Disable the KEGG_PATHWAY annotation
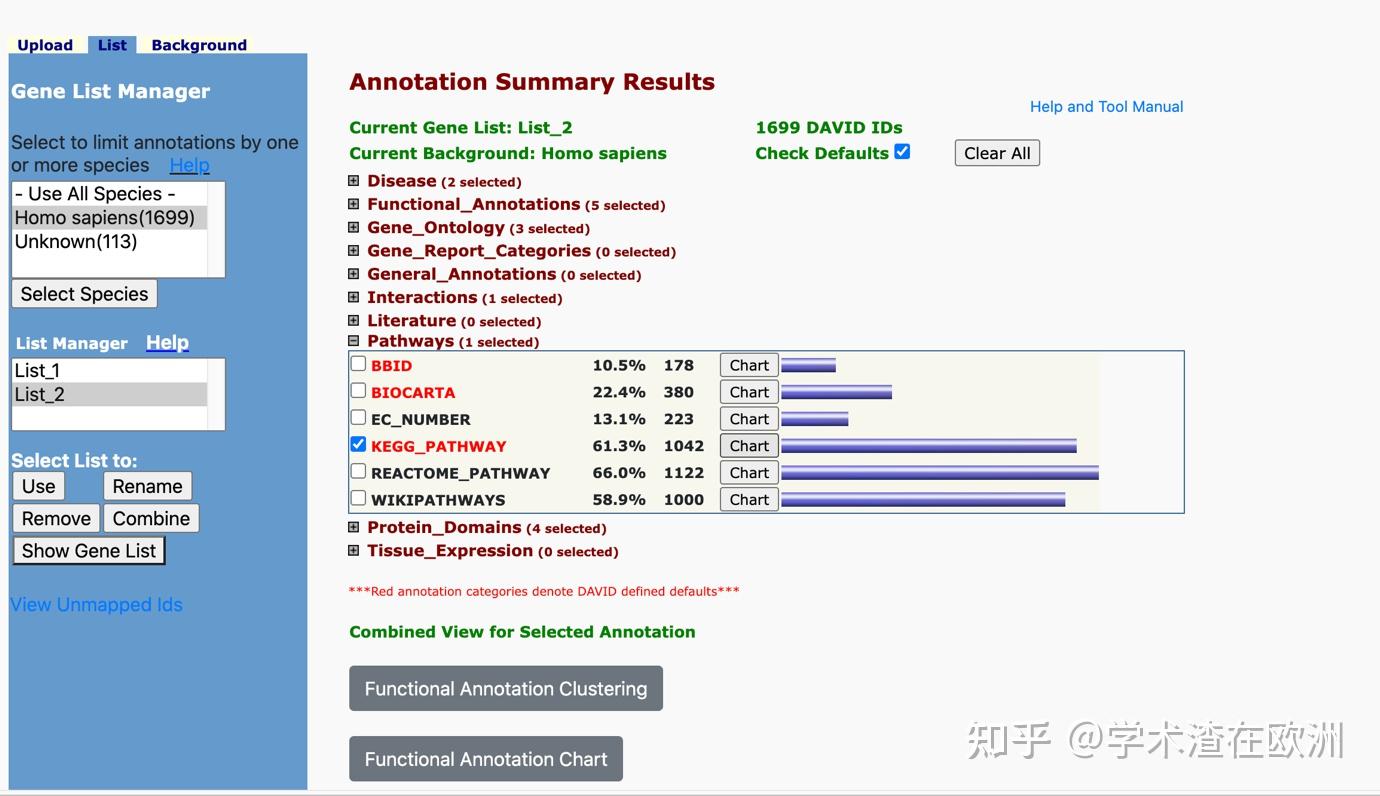Viewport: 1380px width, 796px height. [358, 444]
